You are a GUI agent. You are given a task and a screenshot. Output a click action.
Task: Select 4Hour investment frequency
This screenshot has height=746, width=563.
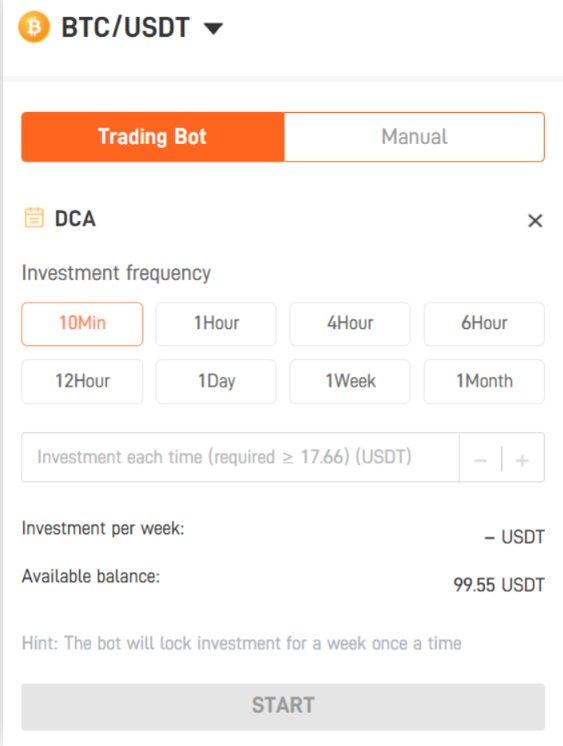click(x=350, y=324)
